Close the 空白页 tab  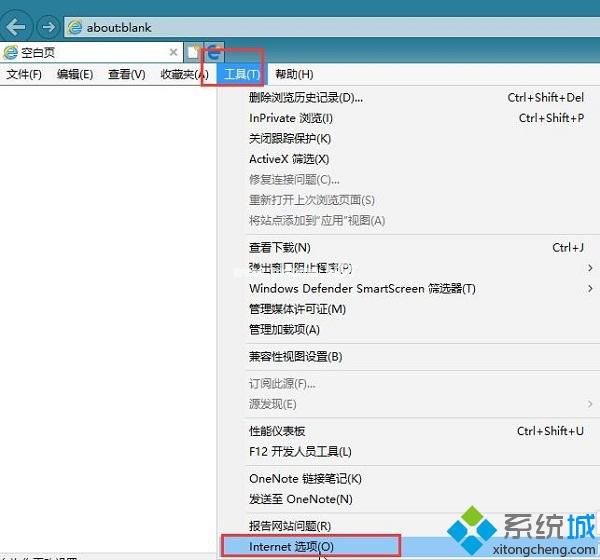173,52
